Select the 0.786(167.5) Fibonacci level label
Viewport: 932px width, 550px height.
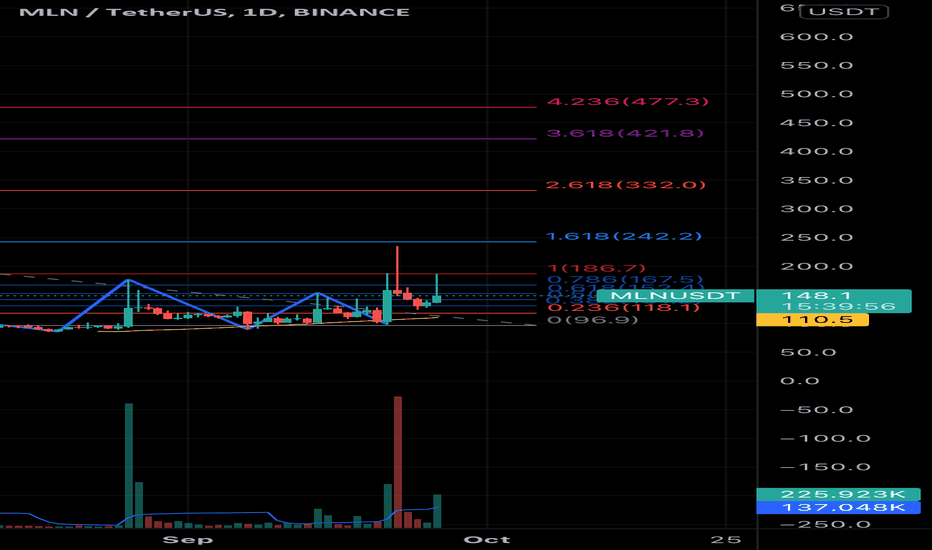pos(625,279)
